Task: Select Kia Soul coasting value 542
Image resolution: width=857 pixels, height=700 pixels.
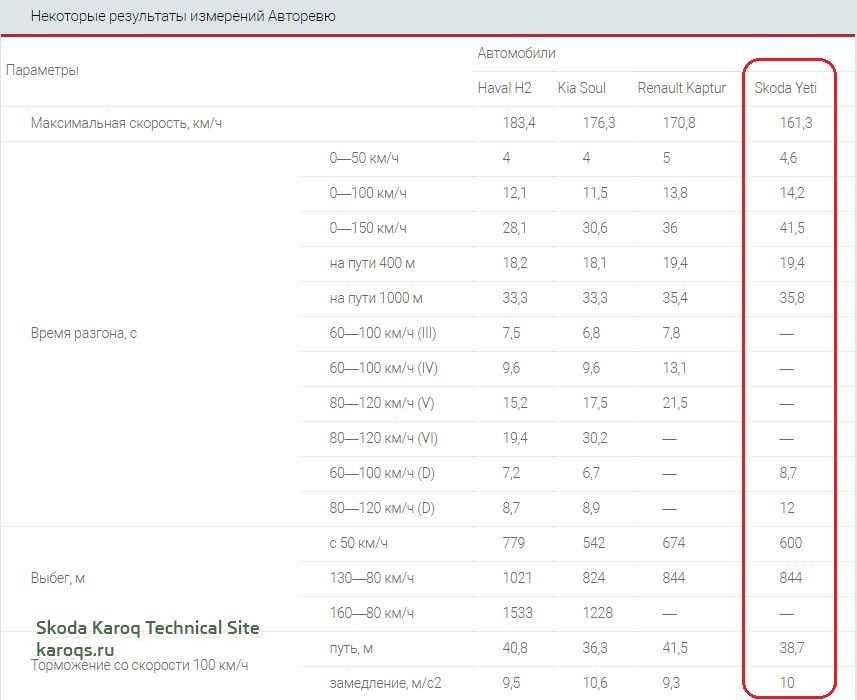Action: click(594, 543)
